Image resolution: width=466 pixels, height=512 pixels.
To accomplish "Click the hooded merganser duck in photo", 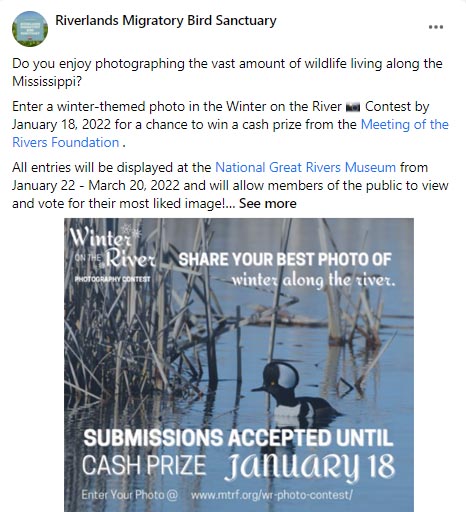I will (295, 391).
